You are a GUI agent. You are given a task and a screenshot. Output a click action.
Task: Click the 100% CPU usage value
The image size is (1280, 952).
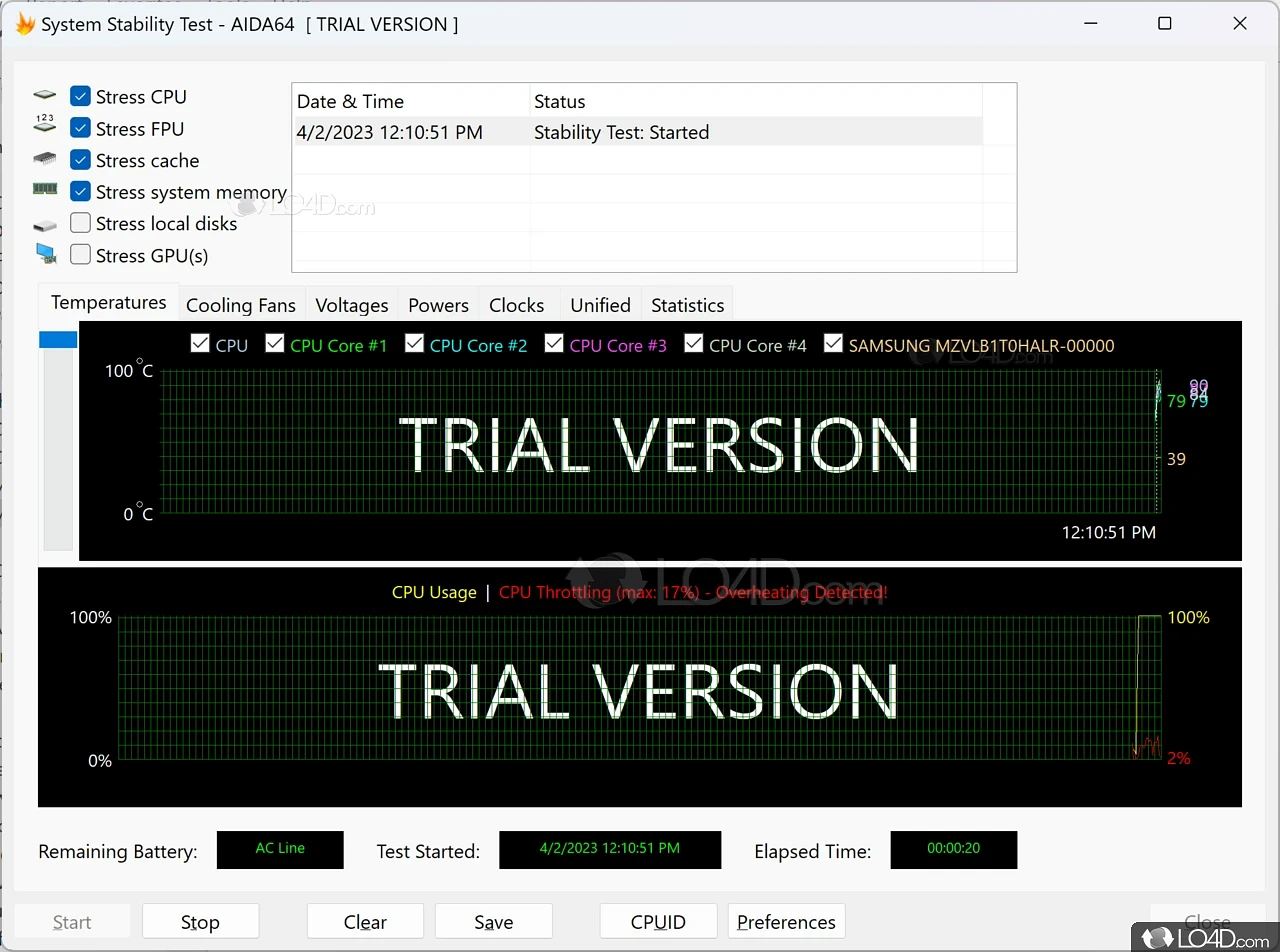click(x=1188, y=617)
